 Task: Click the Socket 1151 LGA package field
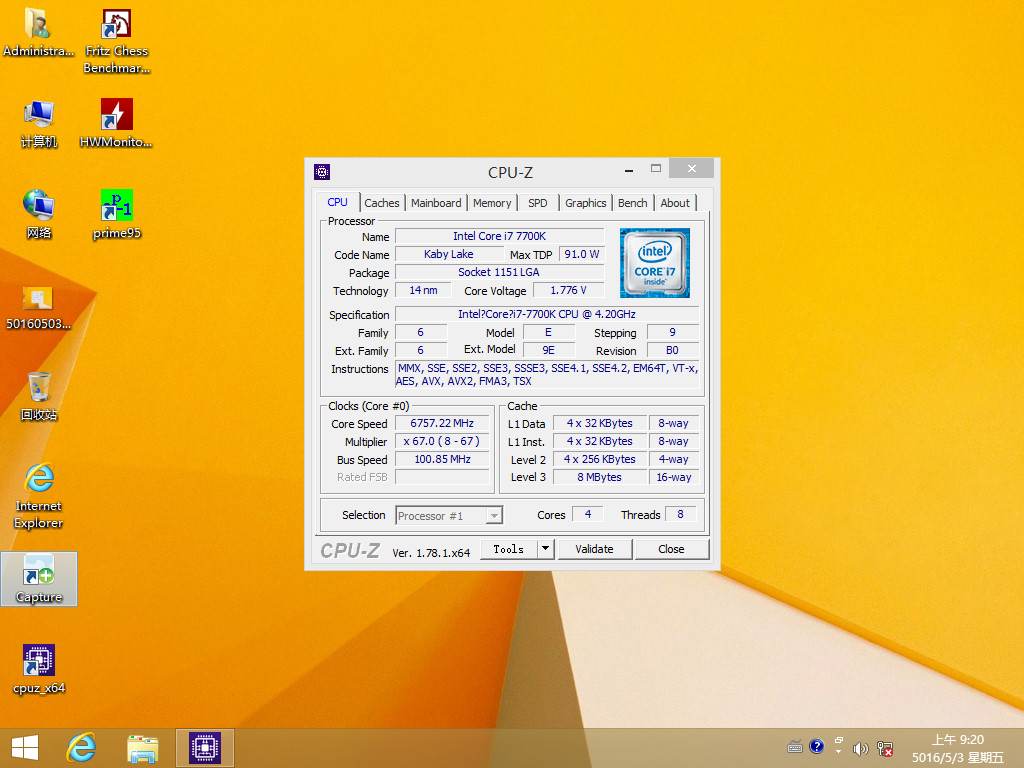click(x=500, y=272)
